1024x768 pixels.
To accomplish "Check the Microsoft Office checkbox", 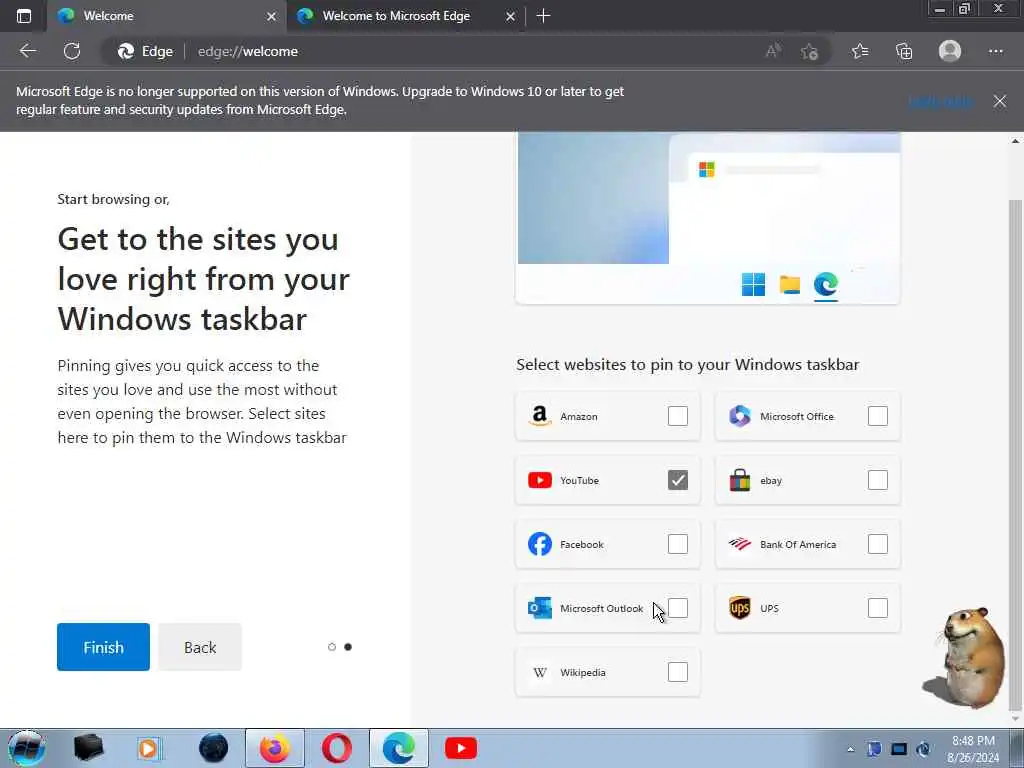I will (x=878, y=416).
